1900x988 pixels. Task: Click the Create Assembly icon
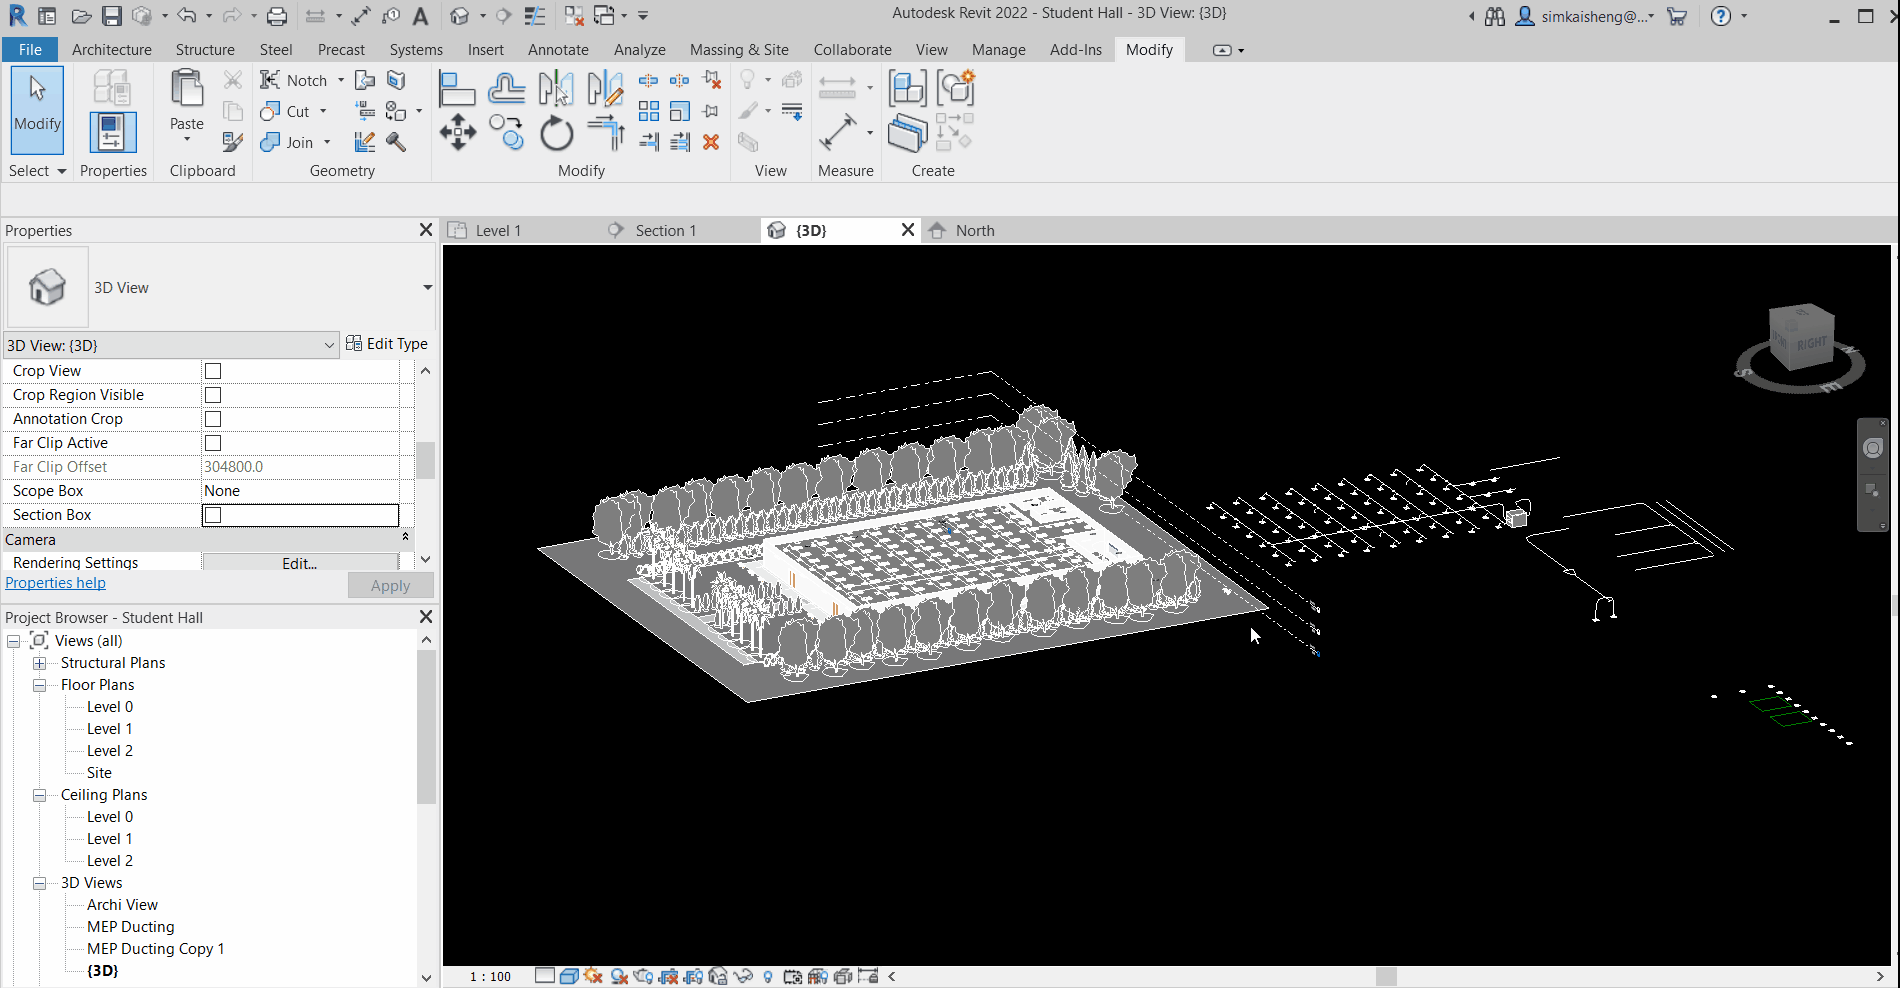pyautogui.click(x=907, y=88)
